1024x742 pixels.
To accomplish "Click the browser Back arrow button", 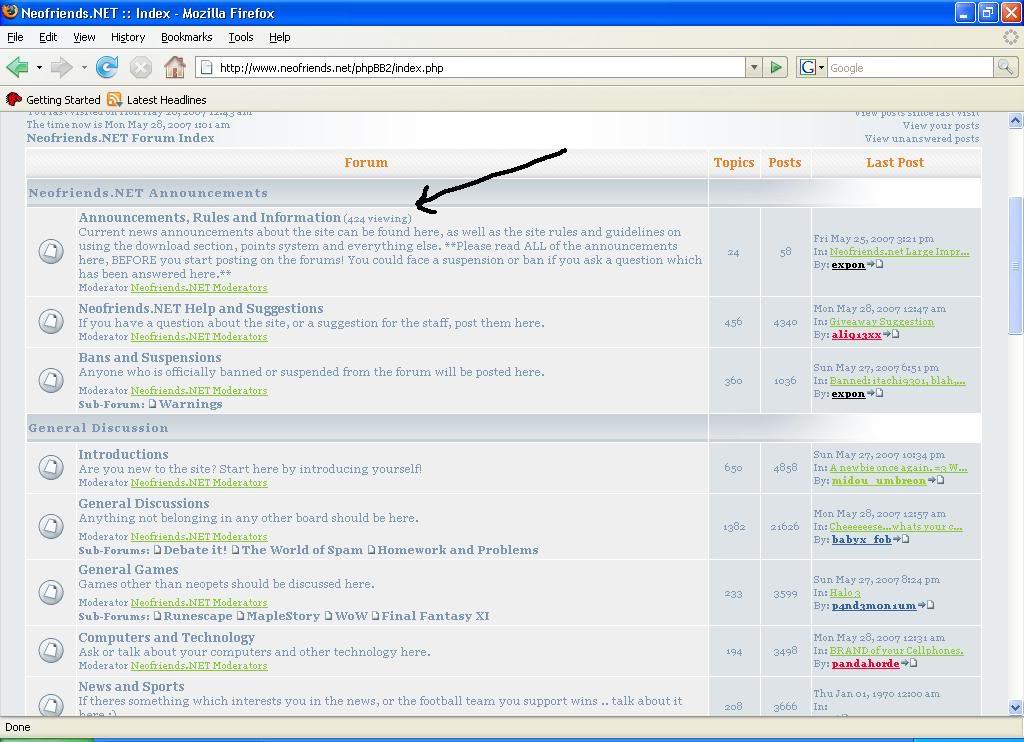I will 17,67.
